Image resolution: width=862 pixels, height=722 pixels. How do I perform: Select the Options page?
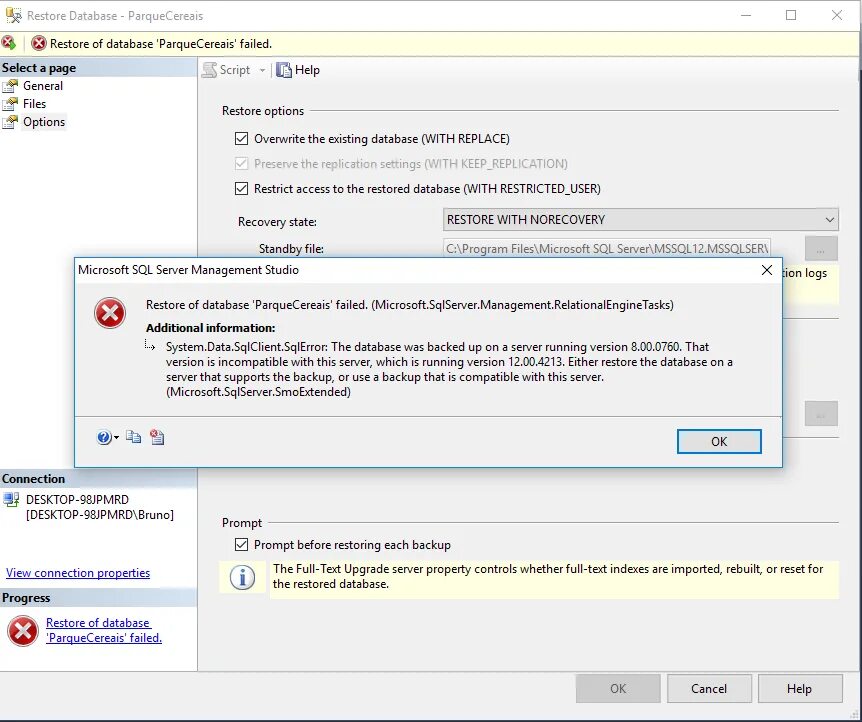click(x=44, y=122)
